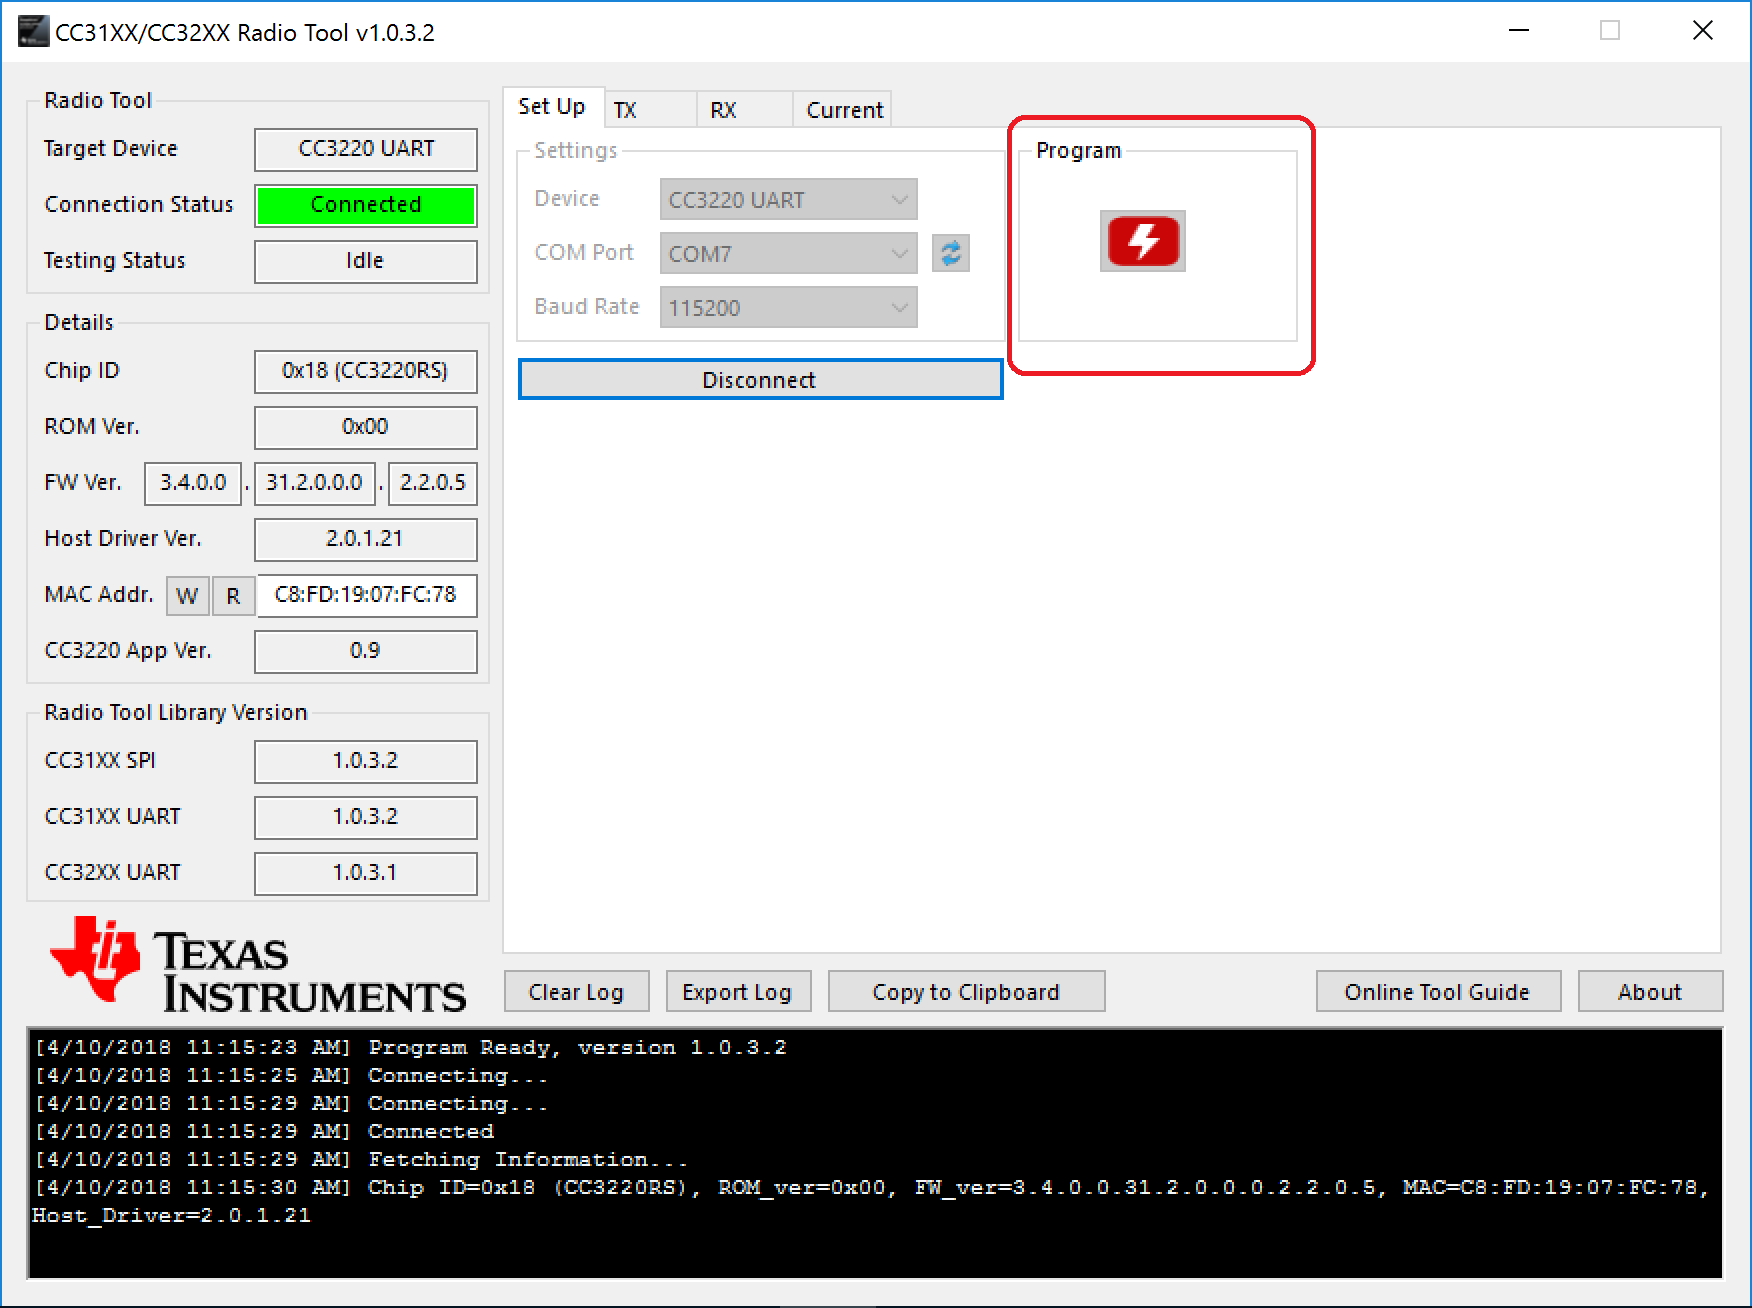Click the Texas Instruments logo

pos(258,964)
